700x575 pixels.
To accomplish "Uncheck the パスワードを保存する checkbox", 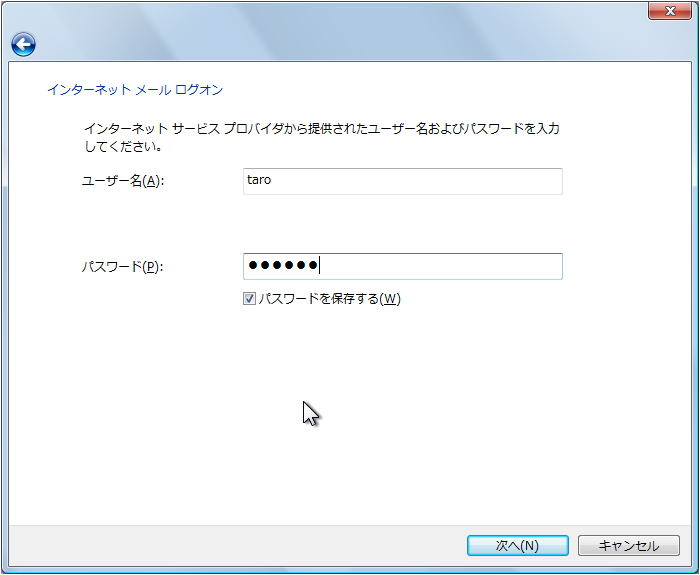I will click(249, 299).
